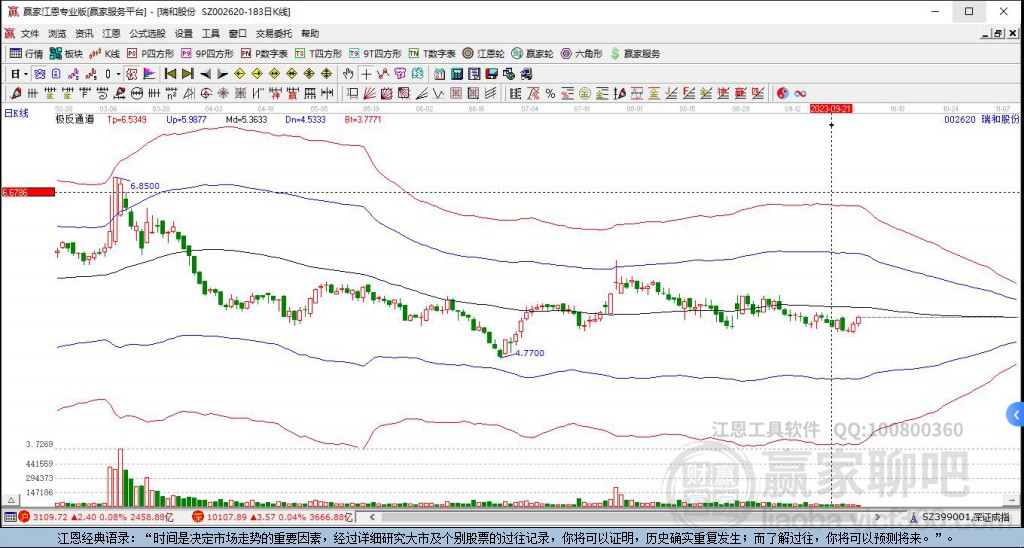Click the 赢家服务 button
Screen dimensions: 1024x548
[x=635, y=54]
